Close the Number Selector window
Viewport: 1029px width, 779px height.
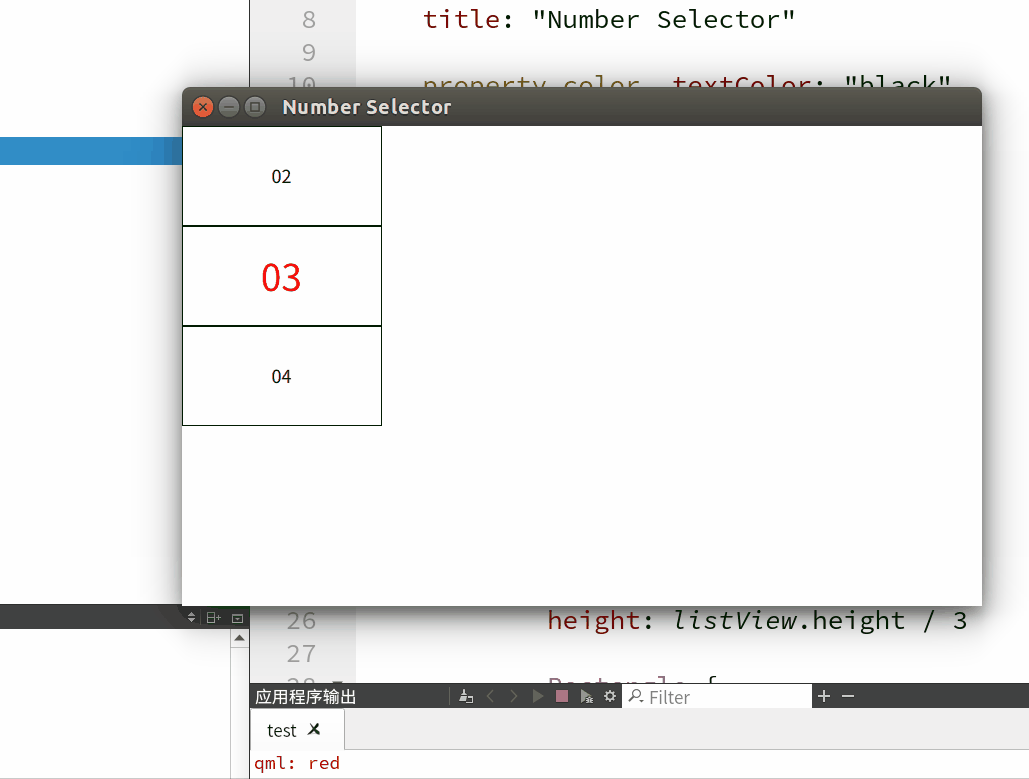coord(203,107)
